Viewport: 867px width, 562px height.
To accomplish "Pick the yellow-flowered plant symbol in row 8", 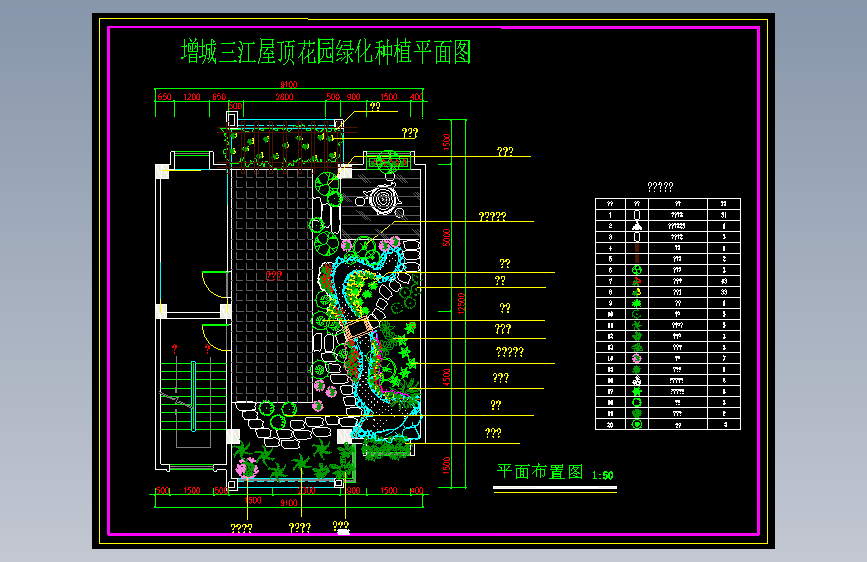I will pos(637,292).
